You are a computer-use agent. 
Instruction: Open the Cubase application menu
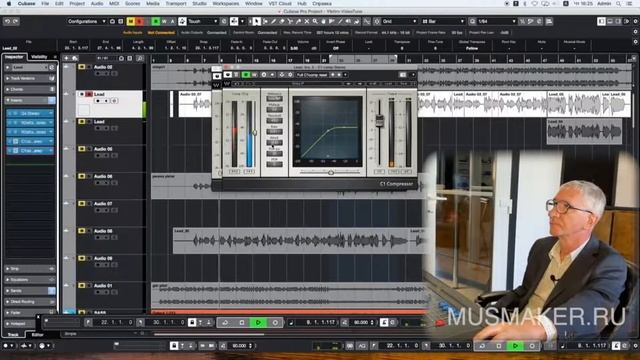(27, 3)
